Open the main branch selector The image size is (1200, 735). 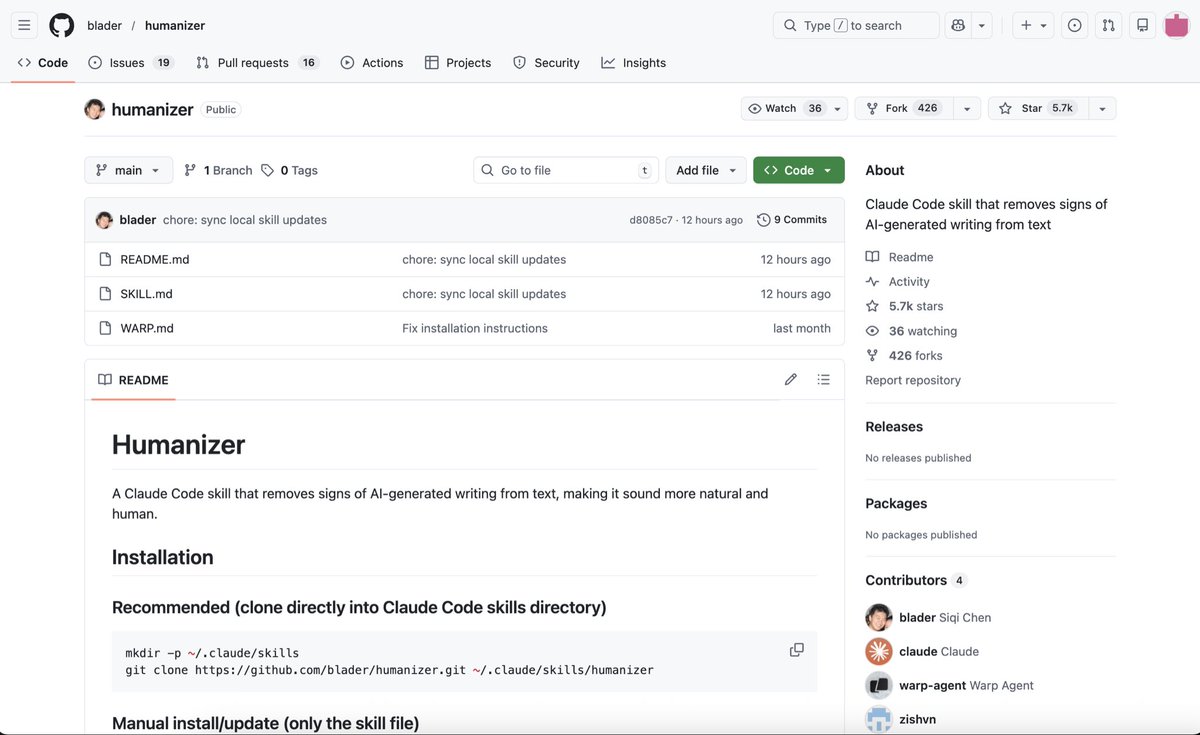click(x=128, y=170)
